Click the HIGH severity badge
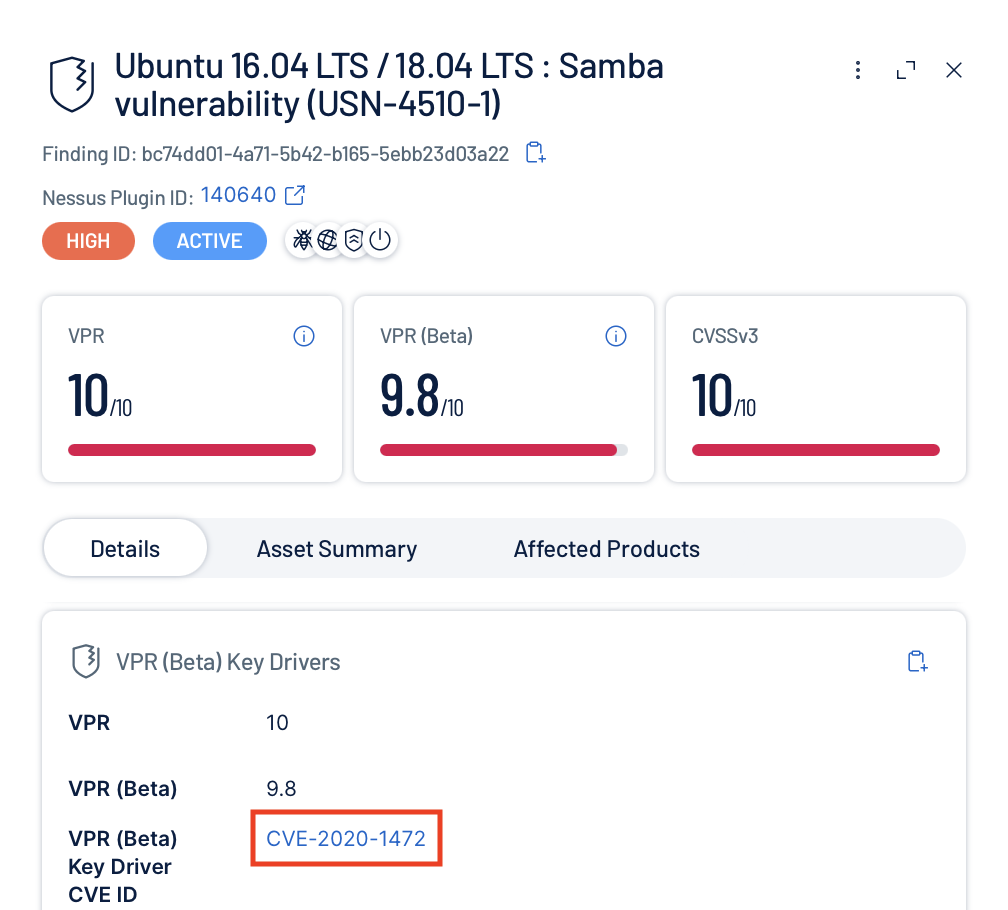 88,241
